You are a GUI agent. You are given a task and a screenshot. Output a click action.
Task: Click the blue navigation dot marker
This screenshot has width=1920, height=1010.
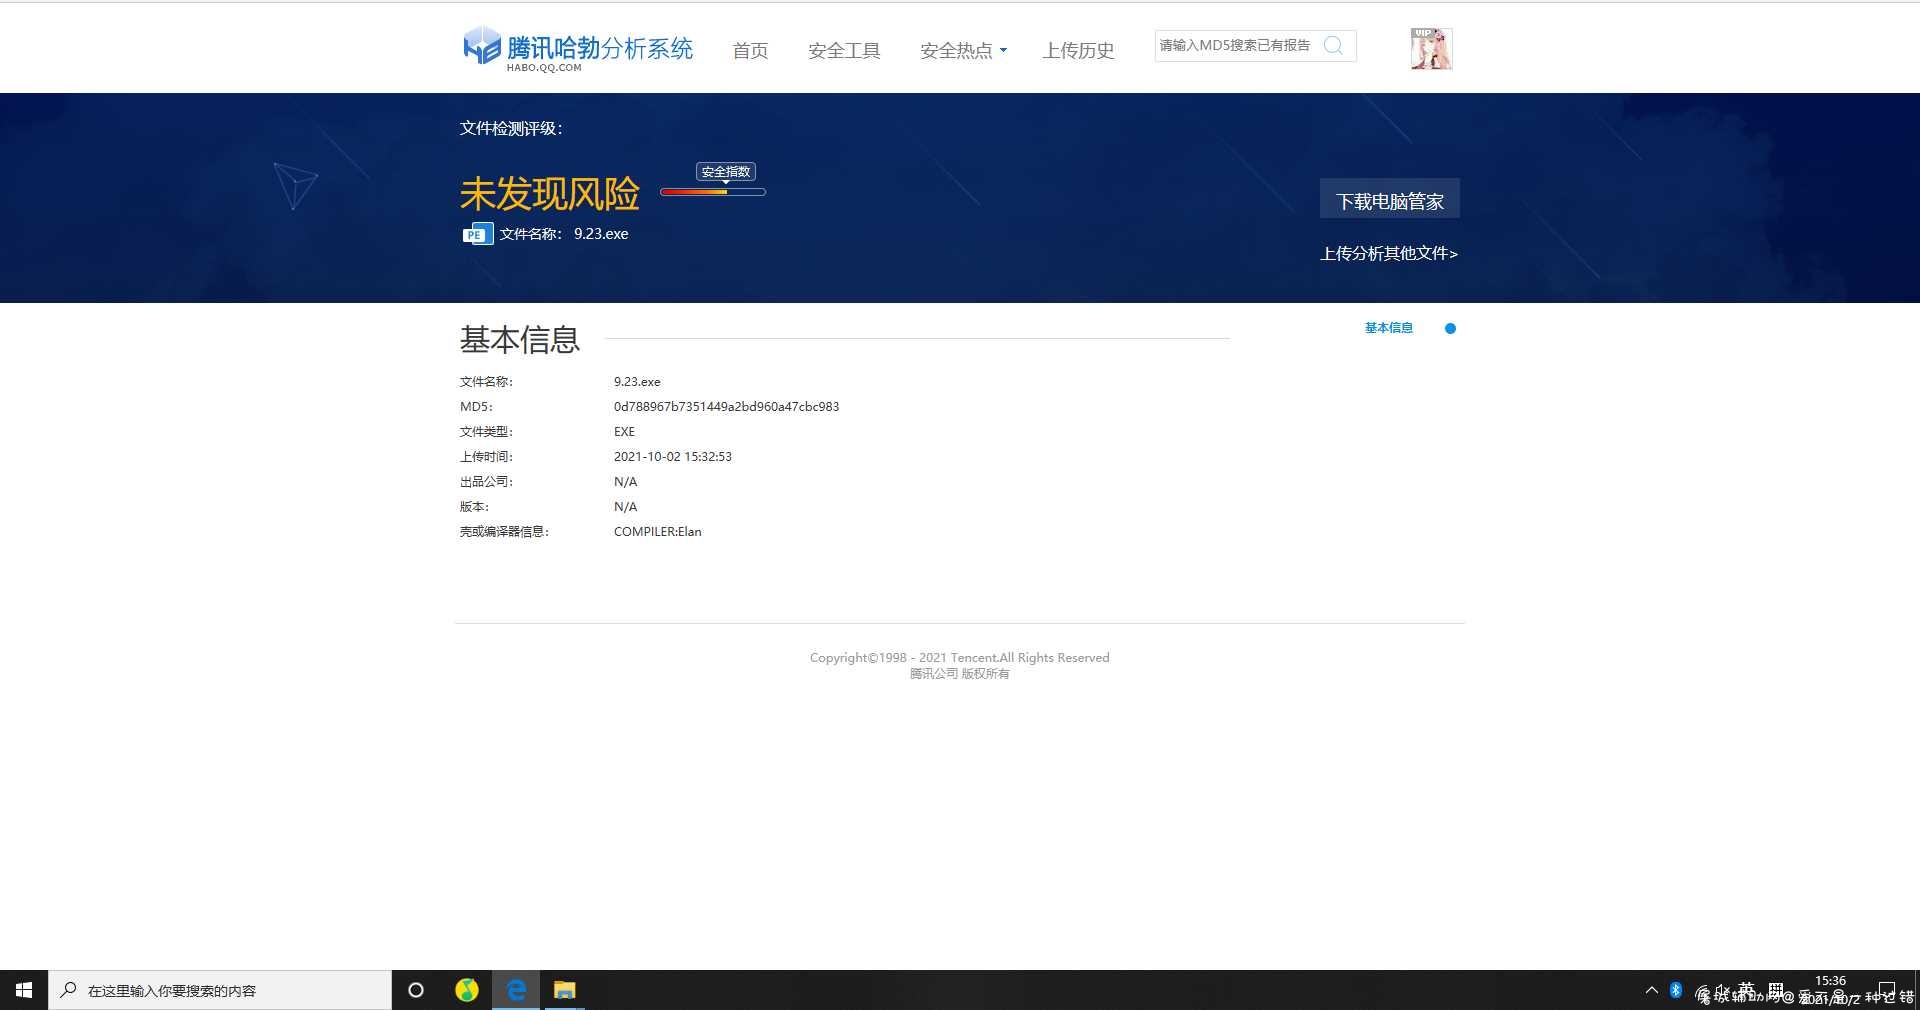click(x=1450, y=328)
